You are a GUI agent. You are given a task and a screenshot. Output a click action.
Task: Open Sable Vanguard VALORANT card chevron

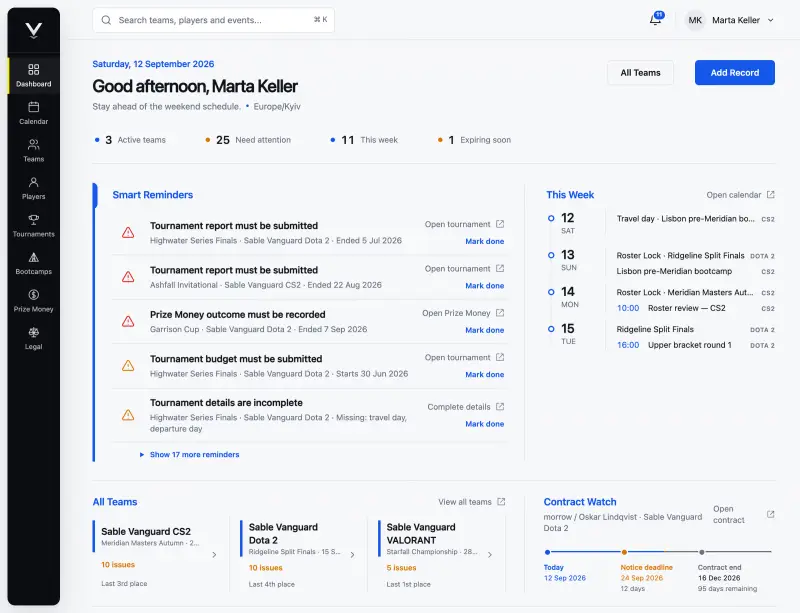pyautogui.click(x=490, y=554)
